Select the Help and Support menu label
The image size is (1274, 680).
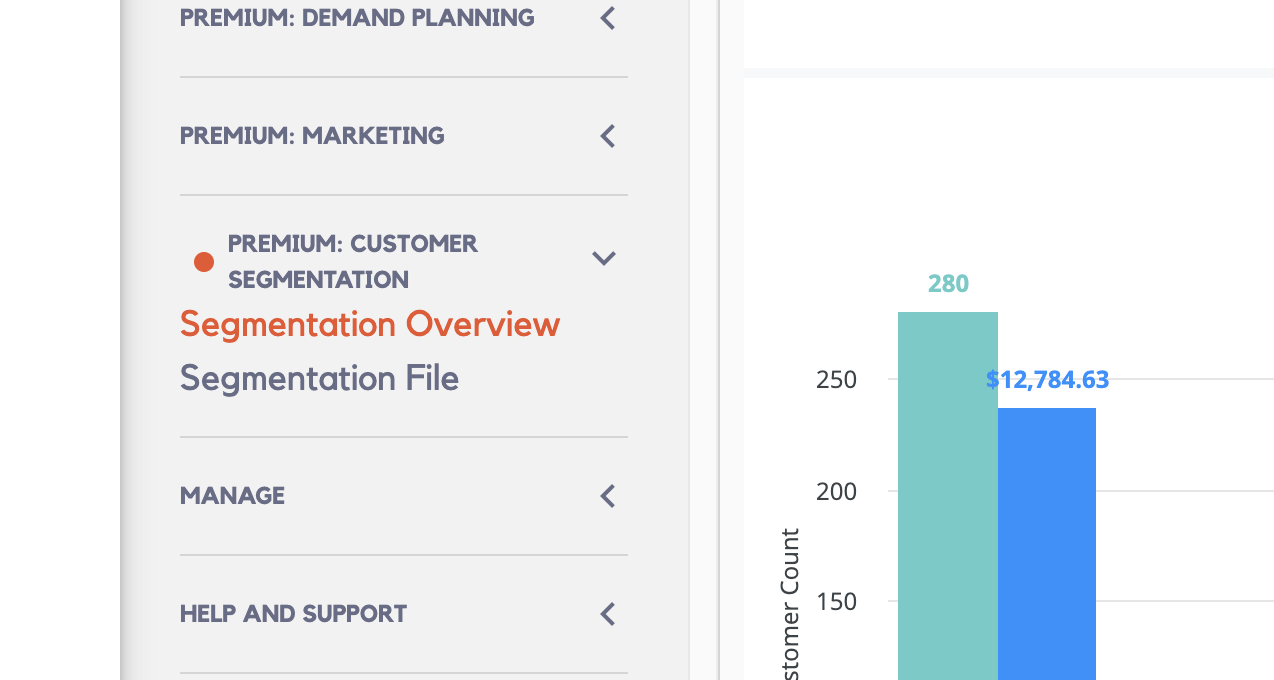point(293,614)
